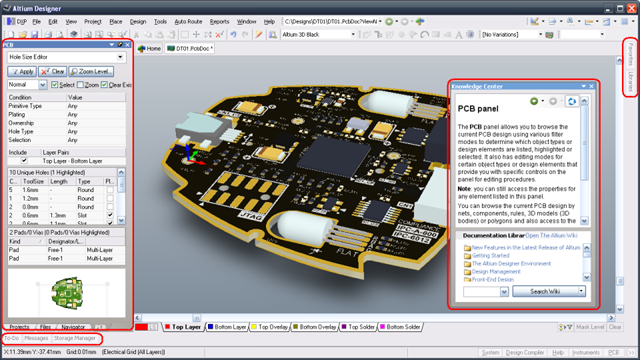Select the Place String 'A' tool

(x=458, y=35)
